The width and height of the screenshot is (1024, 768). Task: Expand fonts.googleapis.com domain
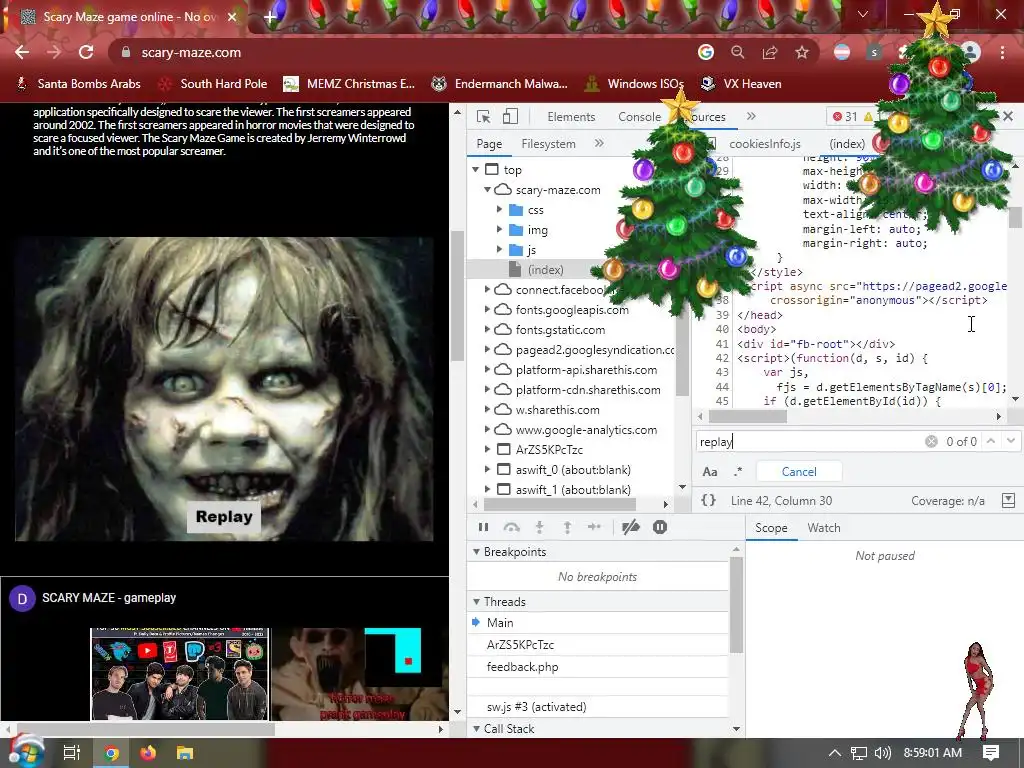[487, 310]
